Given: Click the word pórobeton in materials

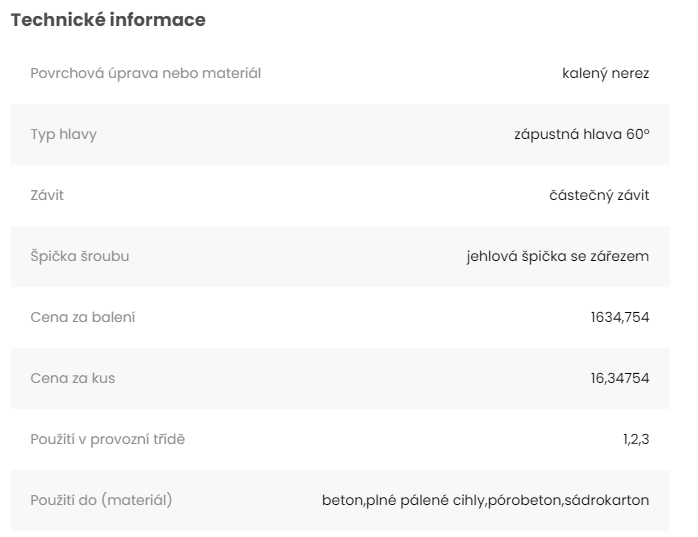Looking at the screenshot, I should (525, 500).
